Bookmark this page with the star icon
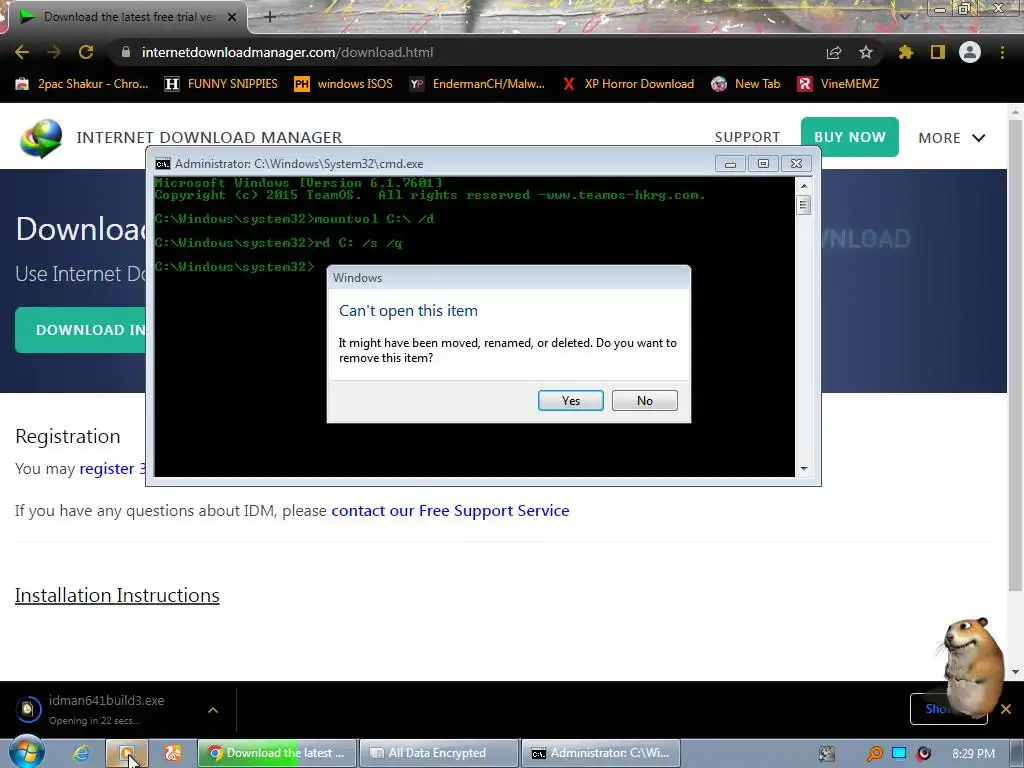The height and width of the screenshot is (768, 1024). coord(866,52)
